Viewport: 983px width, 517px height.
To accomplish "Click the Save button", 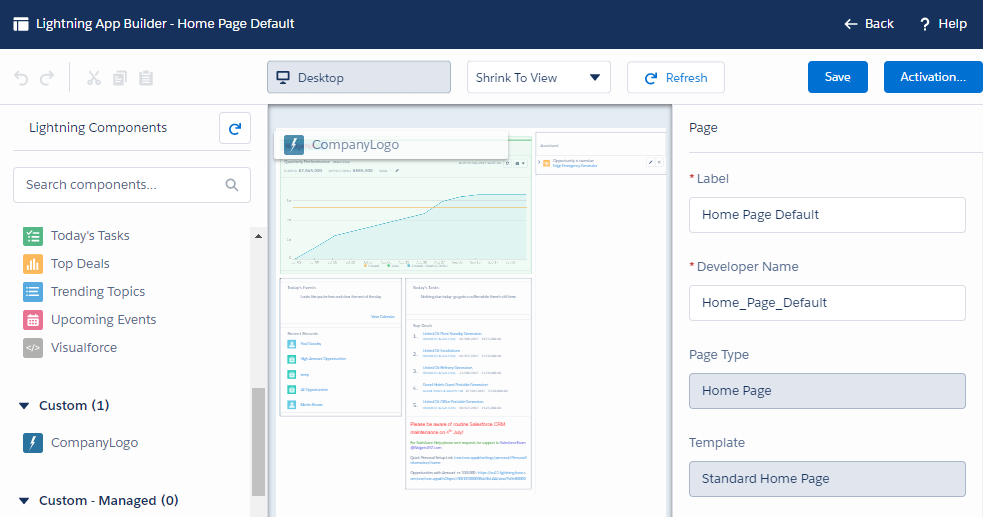I will click(838, 77).
